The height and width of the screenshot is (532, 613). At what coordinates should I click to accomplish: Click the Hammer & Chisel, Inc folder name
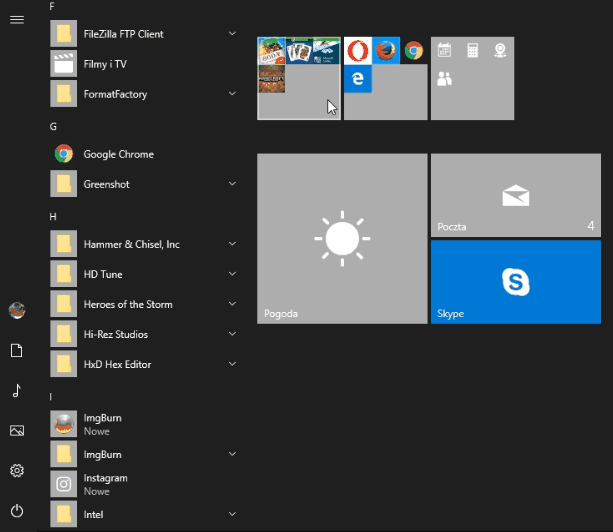tap(132, 244)
